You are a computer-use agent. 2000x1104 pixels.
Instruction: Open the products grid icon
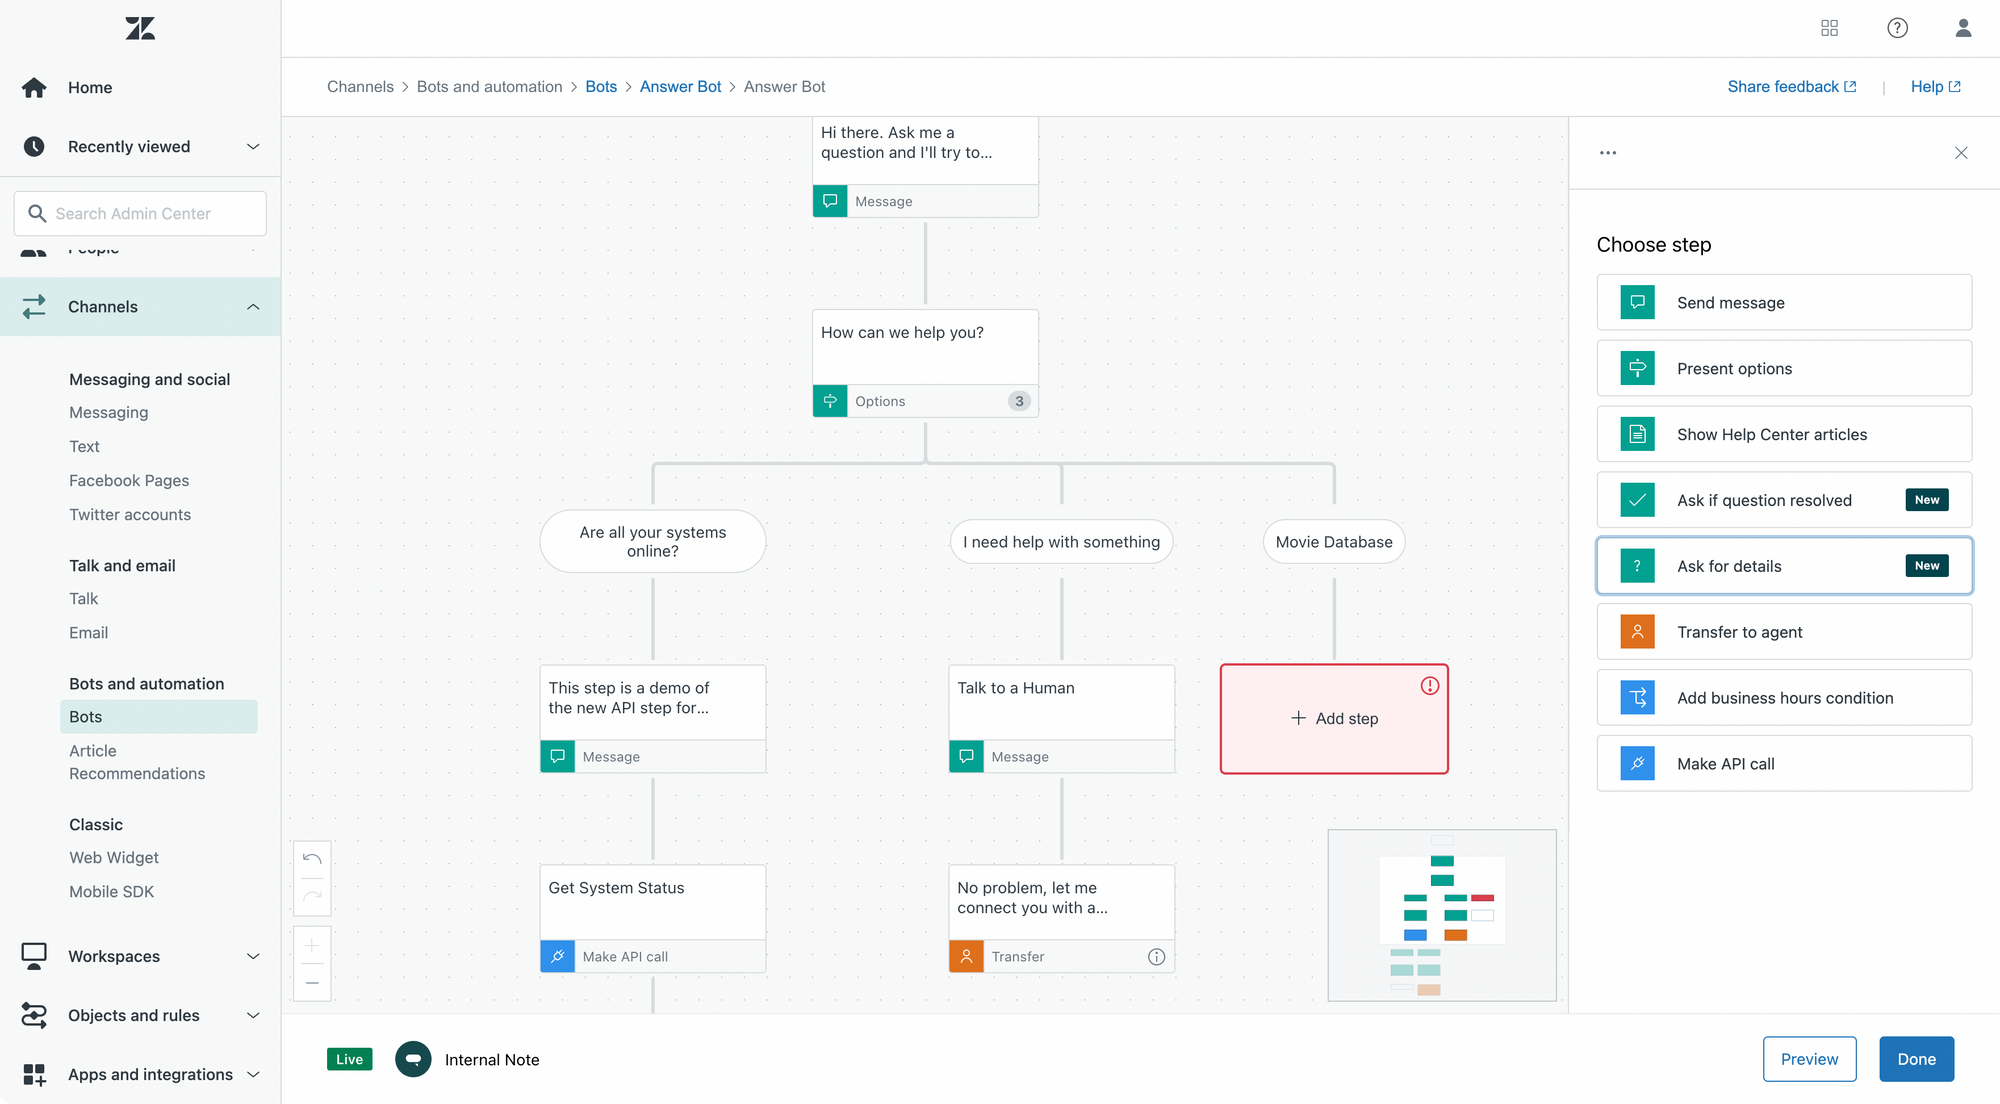tap(1829, 28)
